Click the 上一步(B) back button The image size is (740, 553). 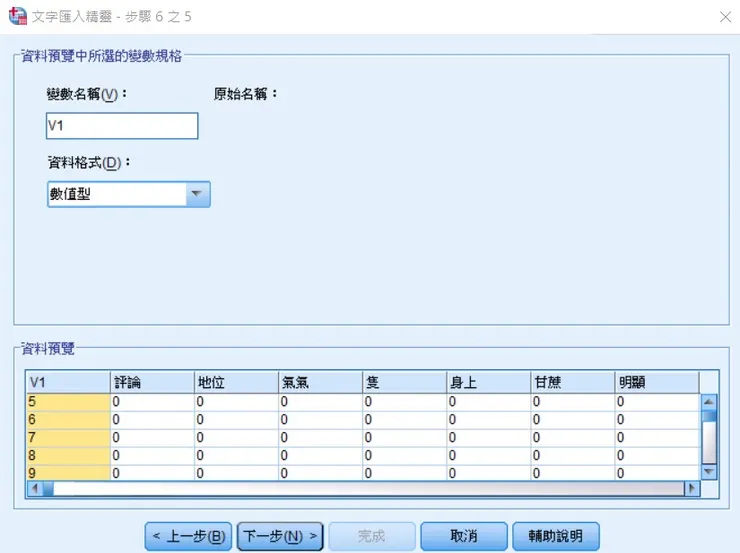[x=188, y=536]
